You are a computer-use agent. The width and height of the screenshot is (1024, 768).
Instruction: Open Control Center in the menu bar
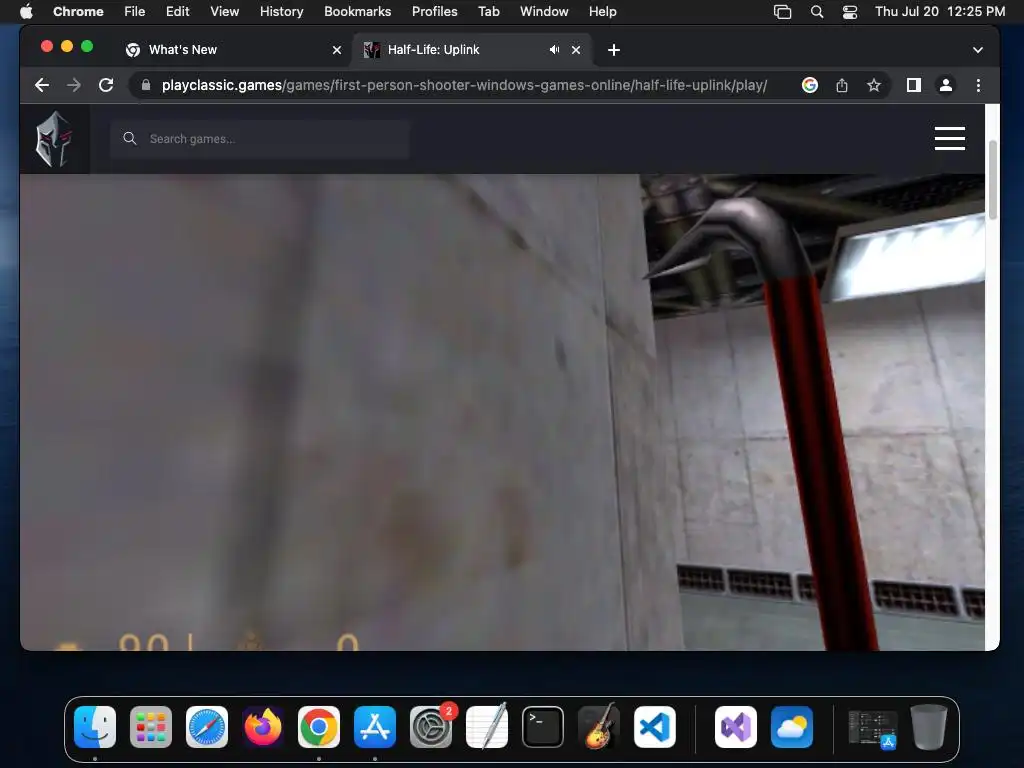850,12
